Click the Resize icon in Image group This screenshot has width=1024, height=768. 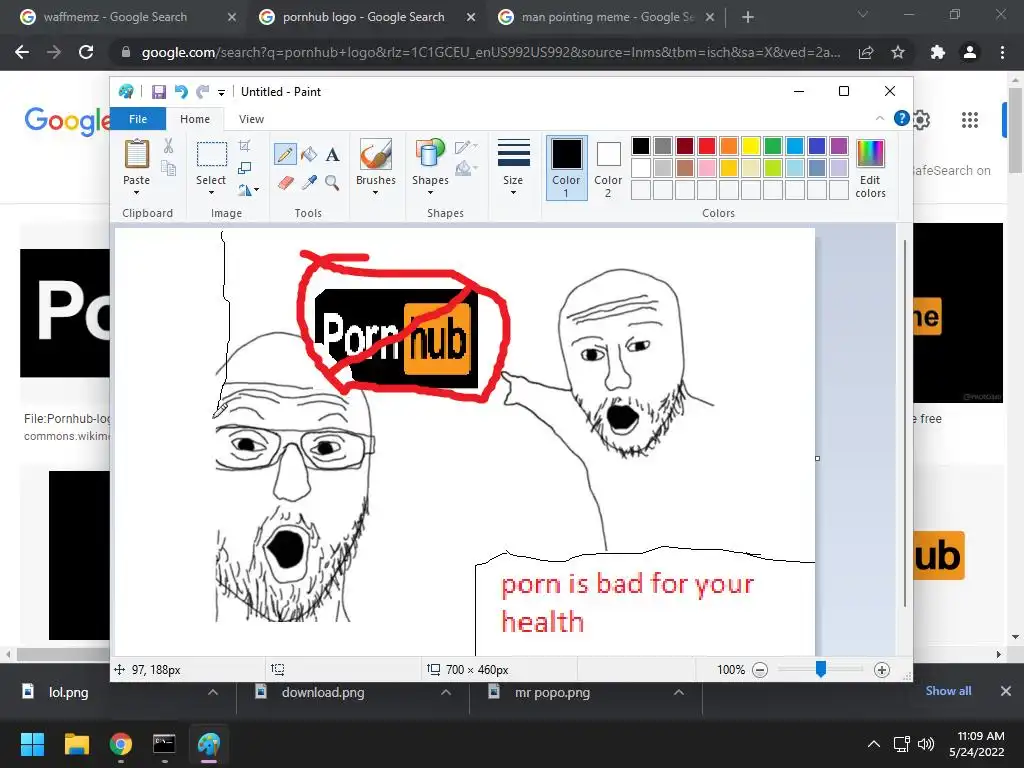(x=244, y=168)
